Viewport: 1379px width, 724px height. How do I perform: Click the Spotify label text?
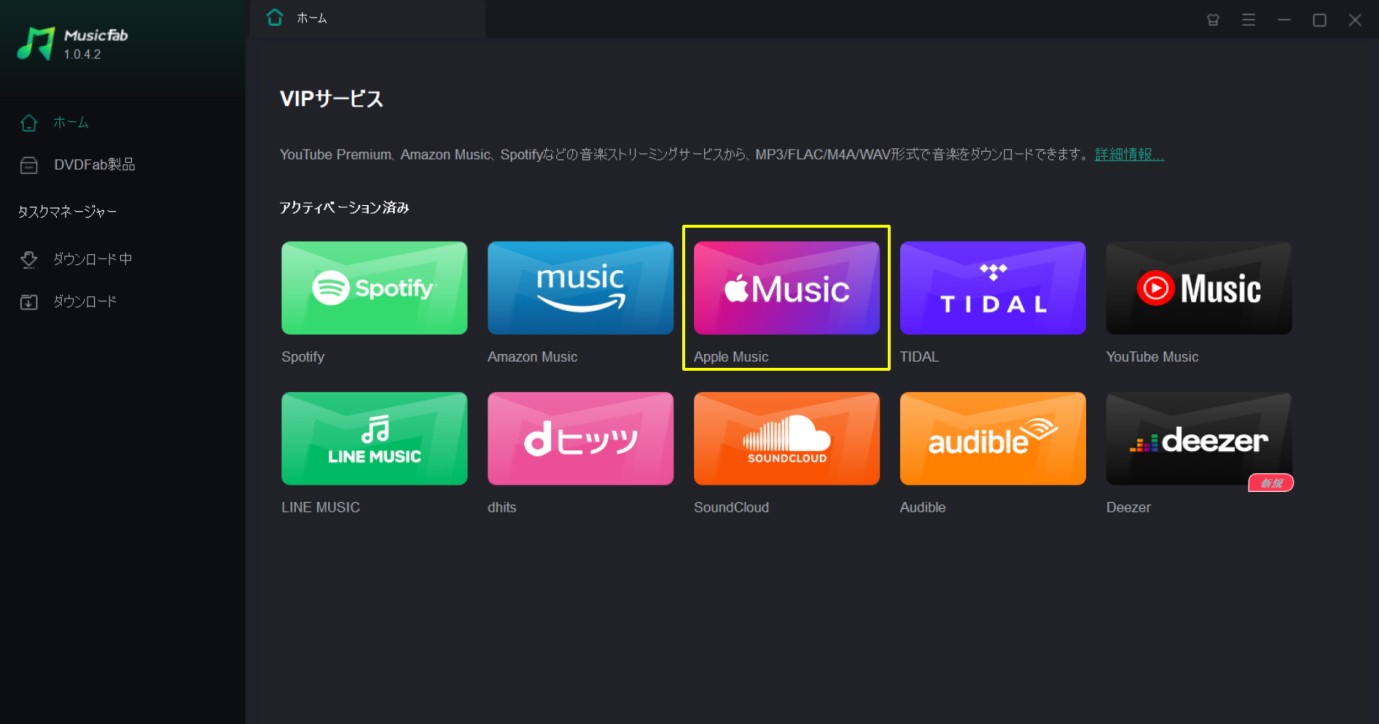coord(303,357)
